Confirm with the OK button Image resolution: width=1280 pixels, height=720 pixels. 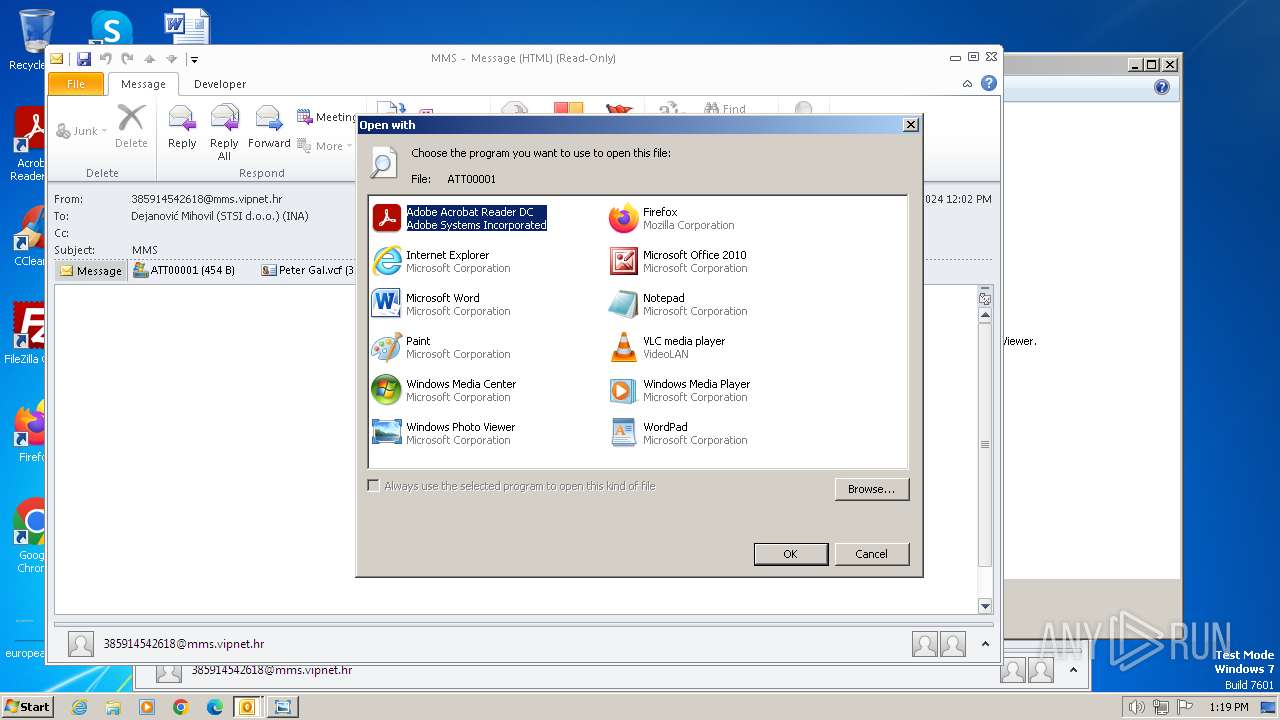(x=790, y=554)
